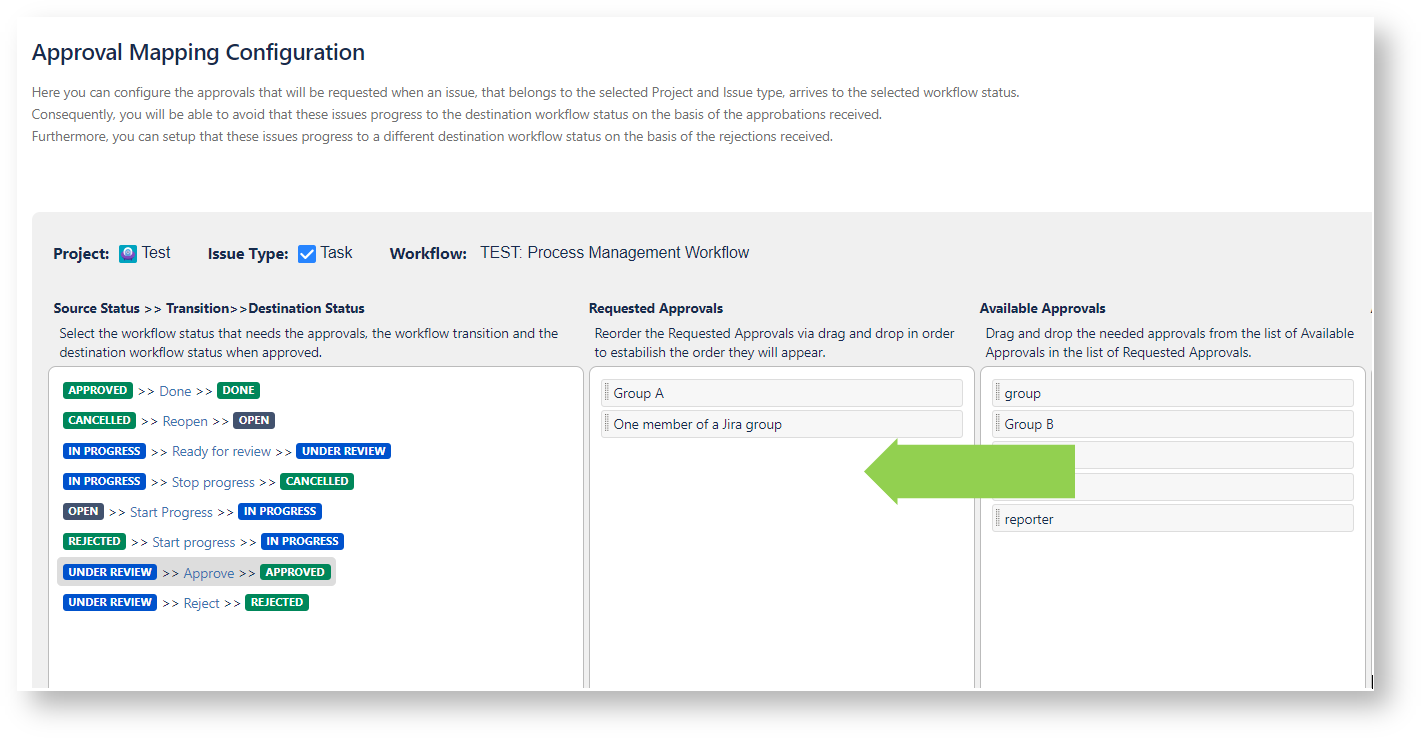Viewport: 1422px width, 739px height.
Task: Click drag handle of One member item
Action: point(607,424)
